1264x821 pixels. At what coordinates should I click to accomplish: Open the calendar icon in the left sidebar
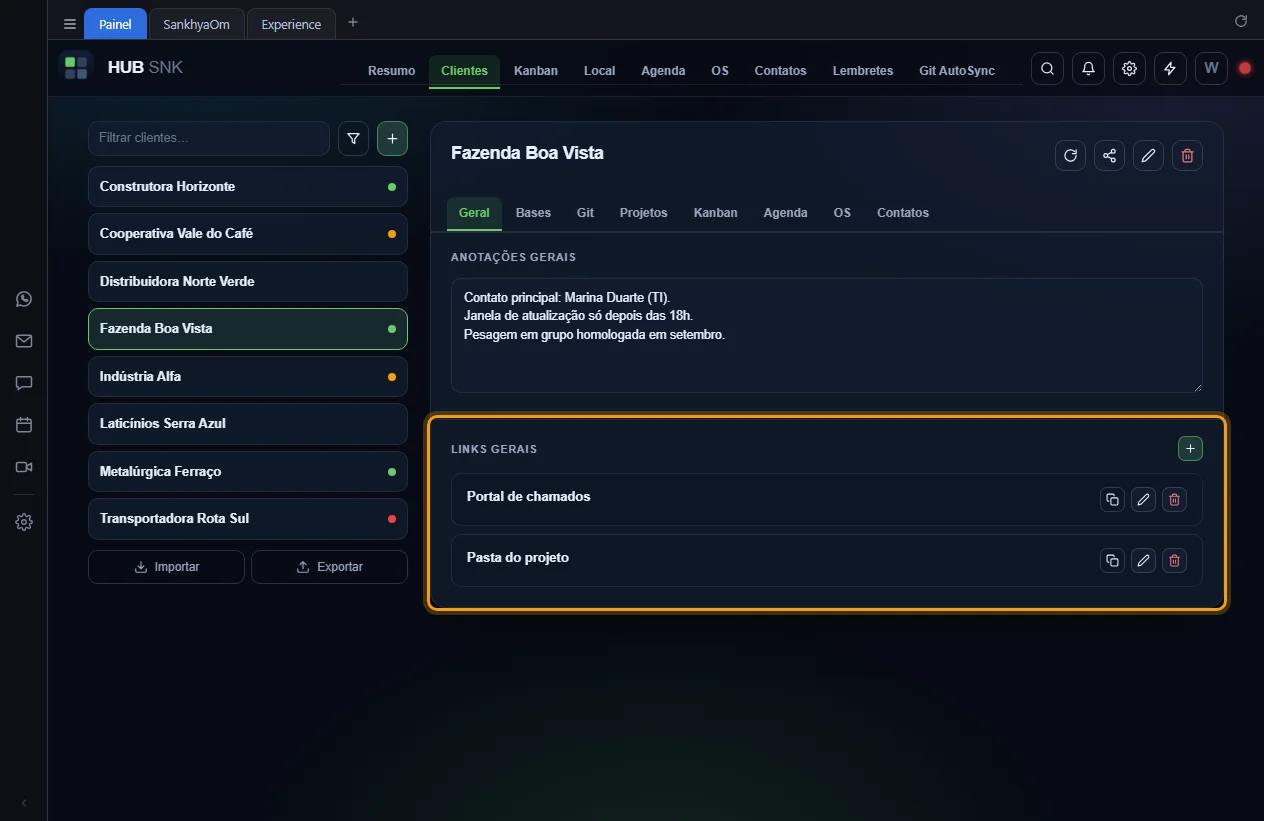point(24,425)
